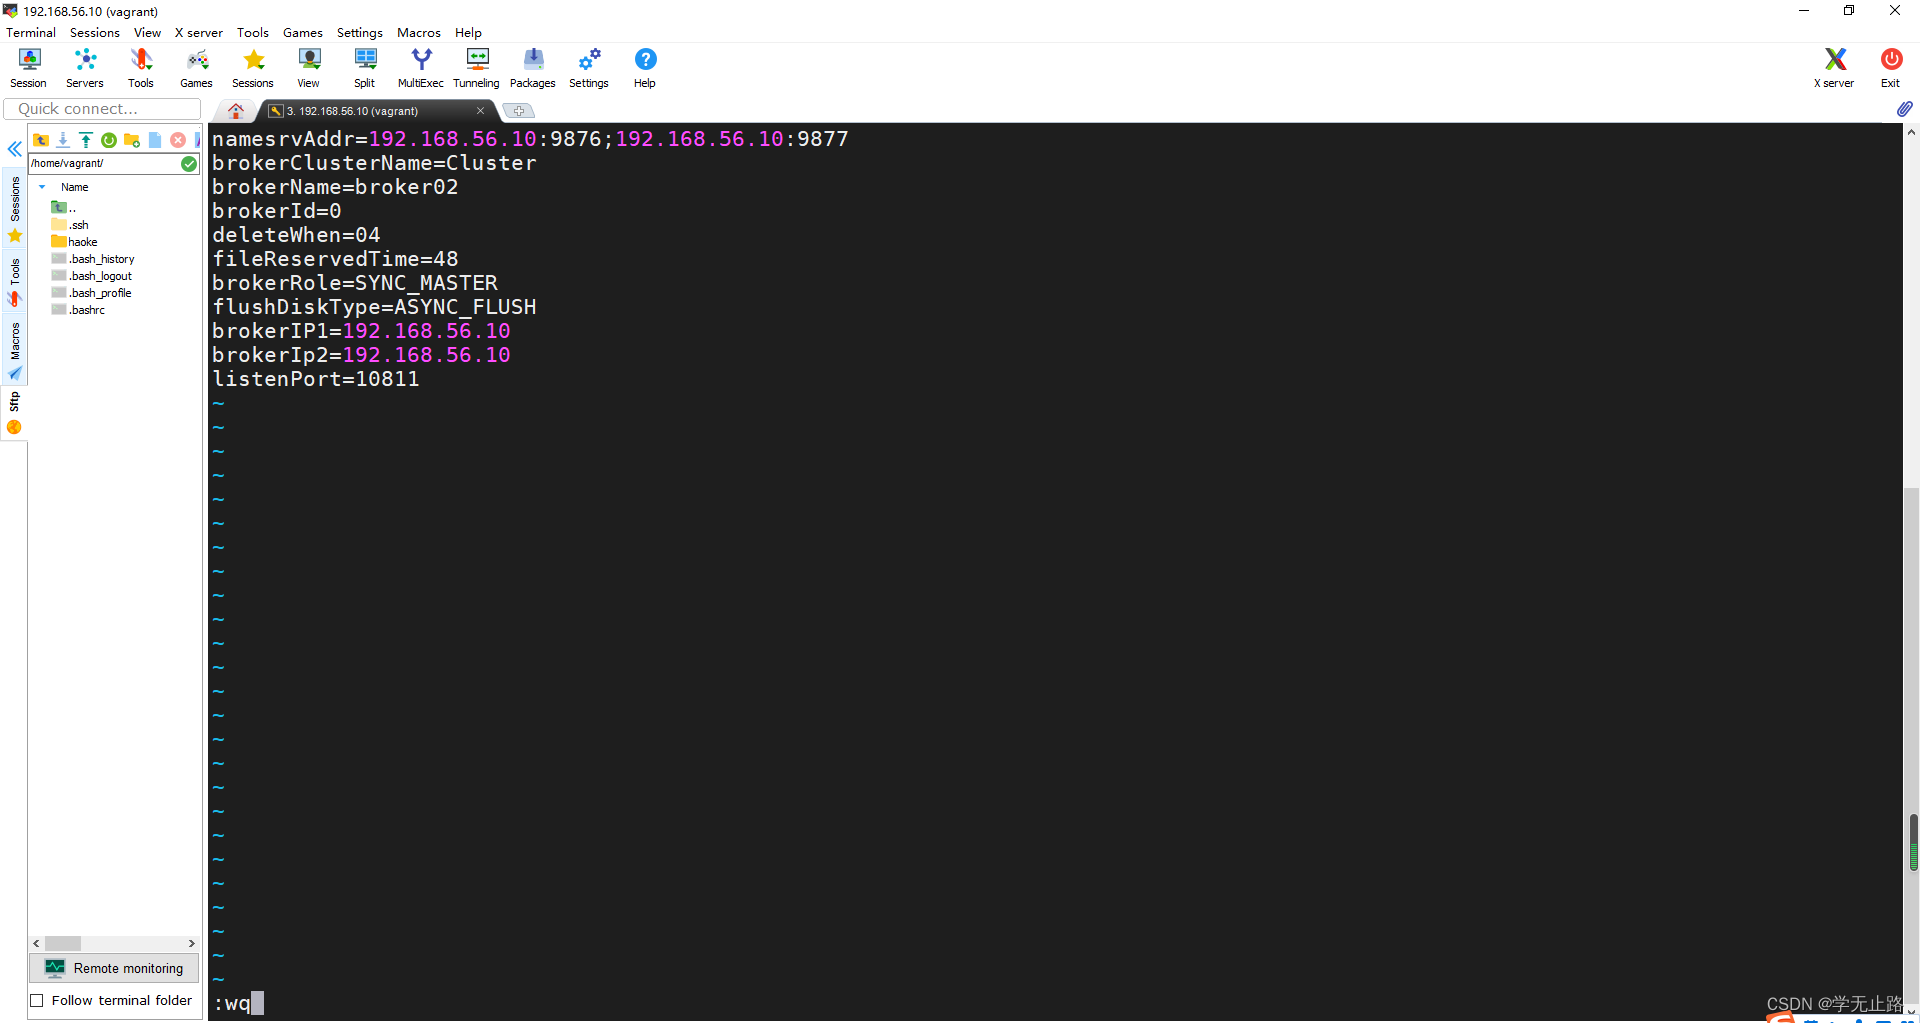
Task: Launch the MultiExec mode icon
Action: point(421,68)
